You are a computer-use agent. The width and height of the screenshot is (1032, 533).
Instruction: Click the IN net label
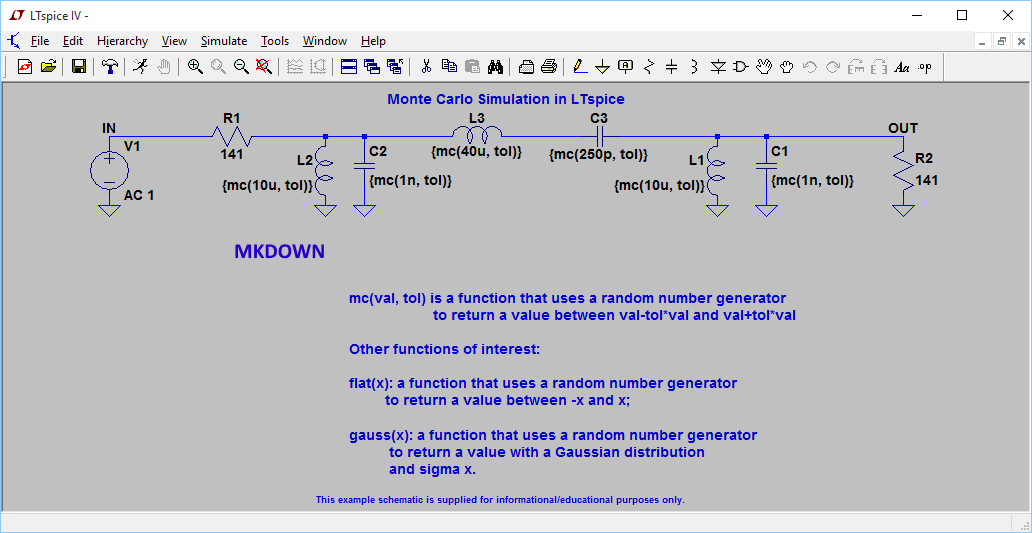click(x=109, y=128)
